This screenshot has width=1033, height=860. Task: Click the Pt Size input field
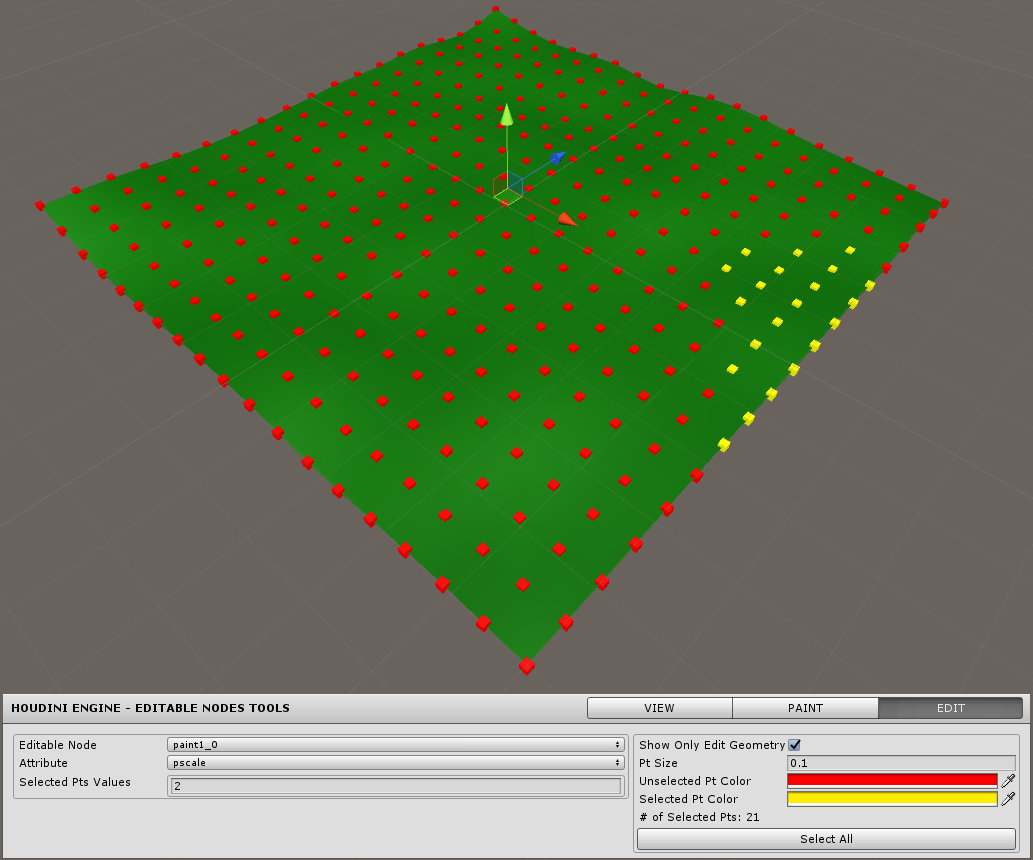[901, 763]
